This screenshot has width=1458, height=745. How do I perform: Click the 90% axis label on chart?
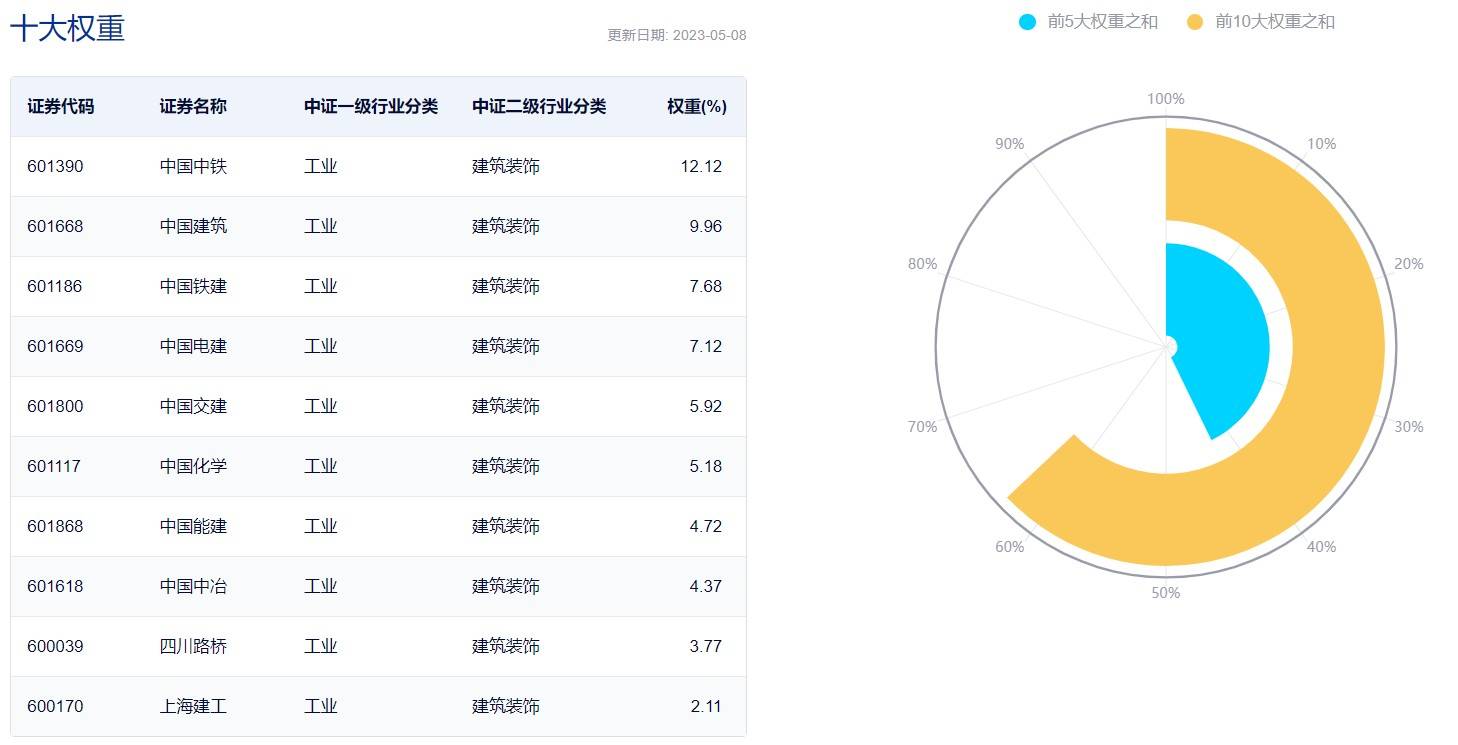pos(1010,144)
